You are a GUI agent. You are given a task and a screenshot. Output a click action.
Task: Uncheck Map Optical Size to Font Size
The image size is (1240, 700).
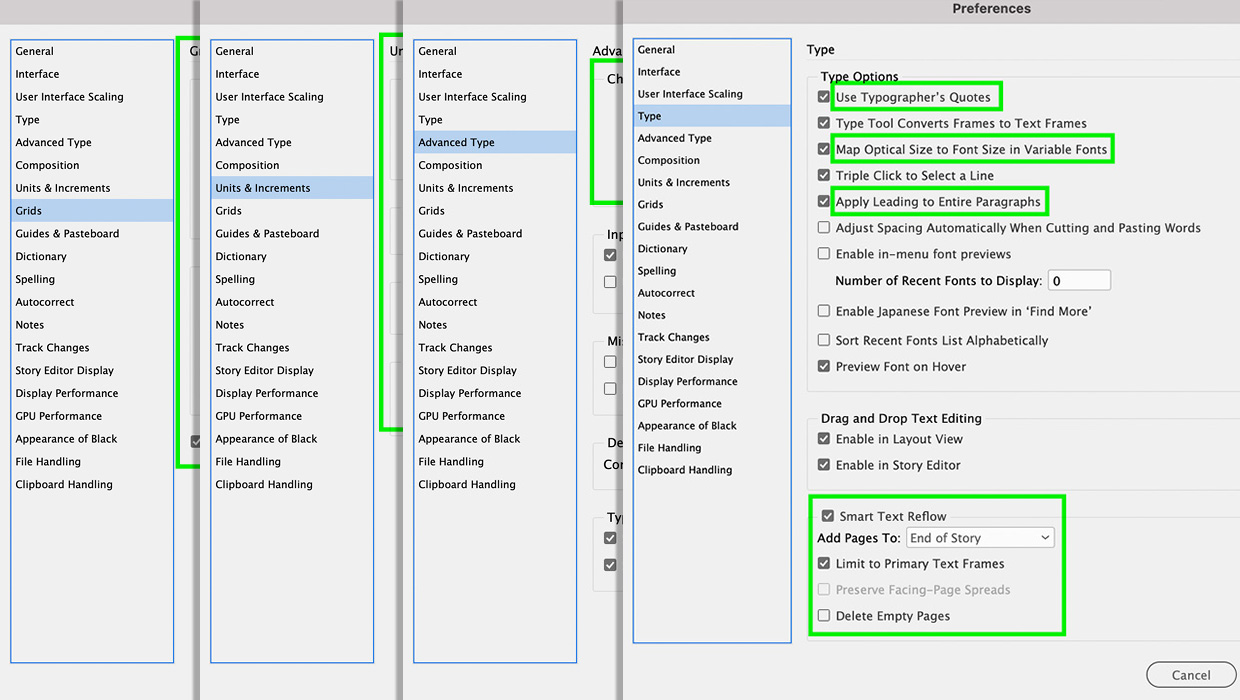[824, 150]
